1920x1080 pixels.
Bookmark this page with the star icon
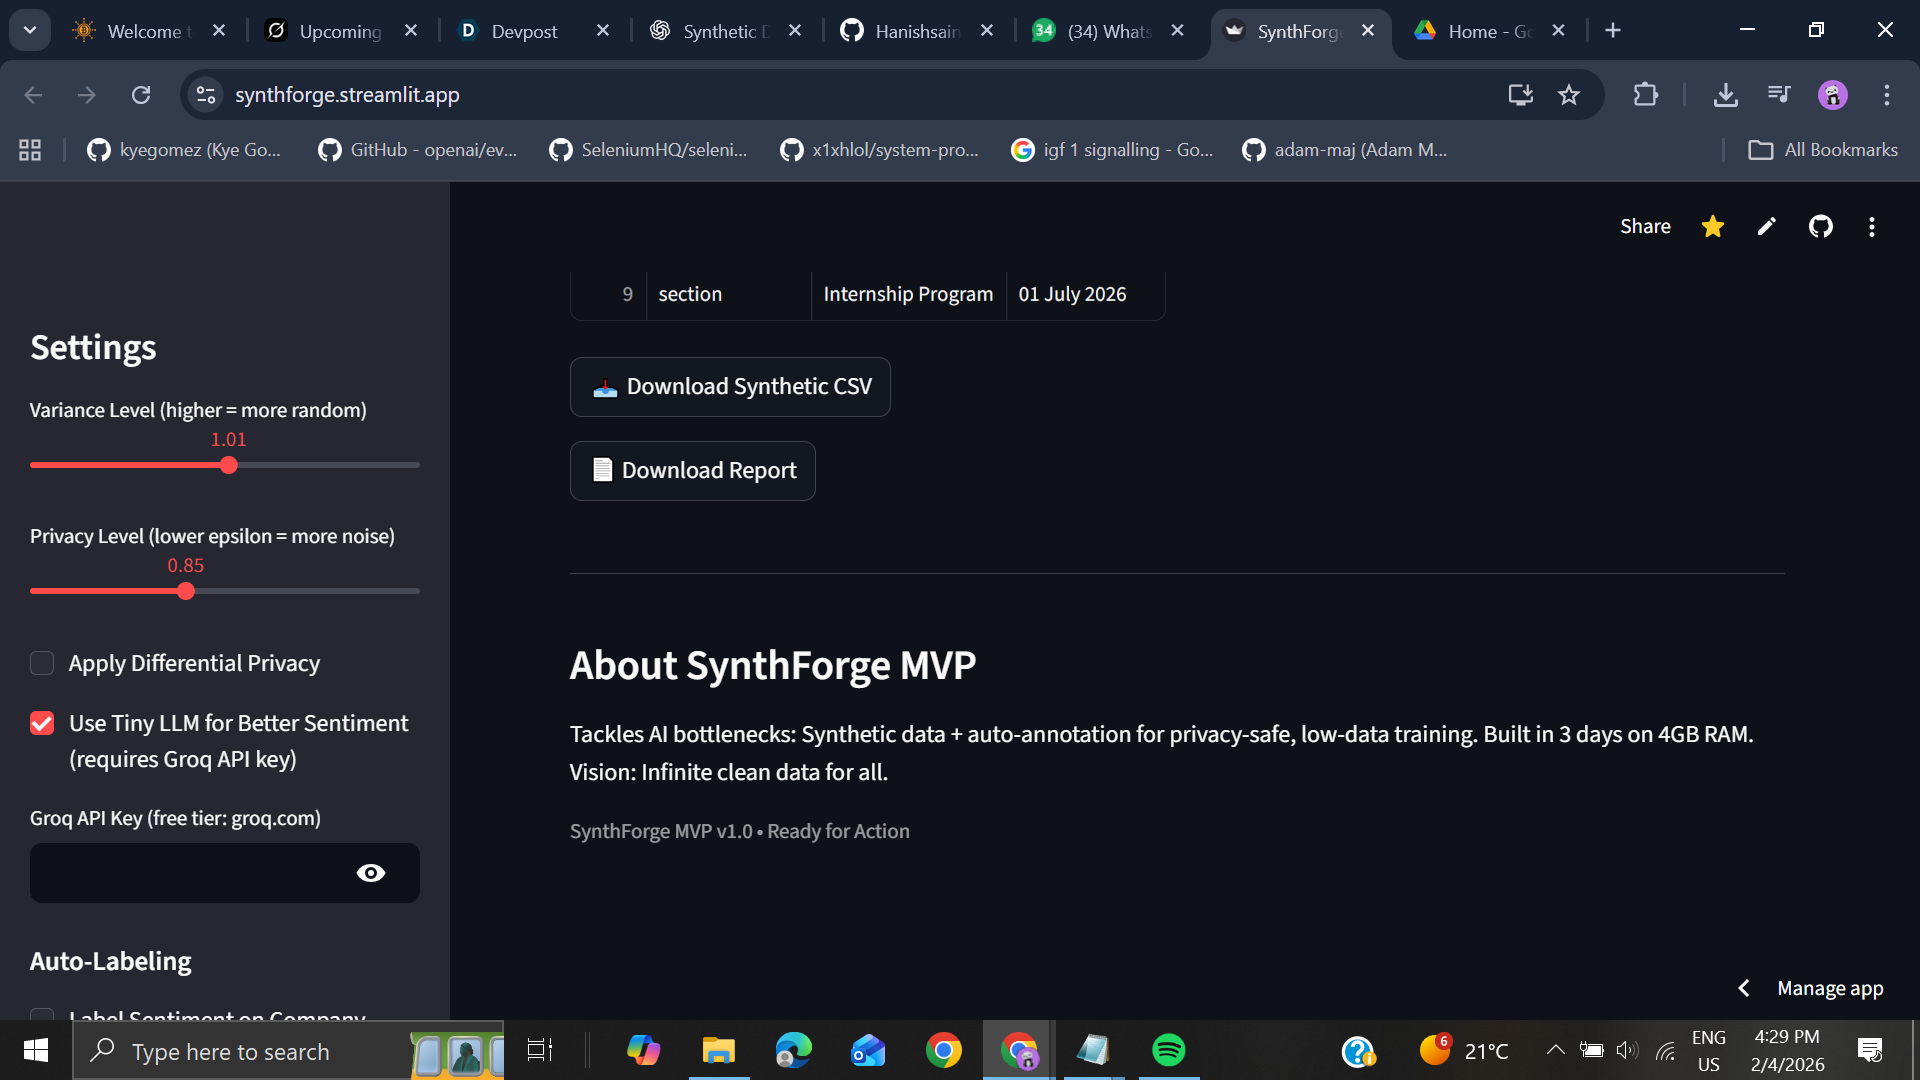click(1568, 95)
